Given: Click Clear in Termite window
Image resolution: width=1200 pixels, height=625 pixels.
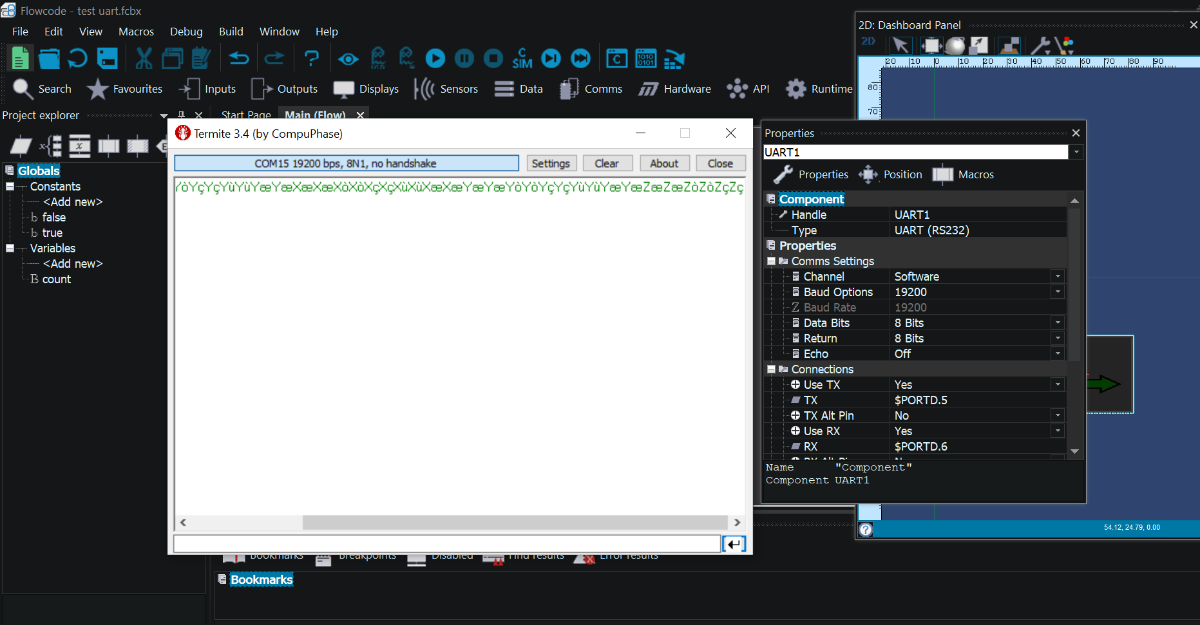Looking at the screenshot, I should [607, 164].
